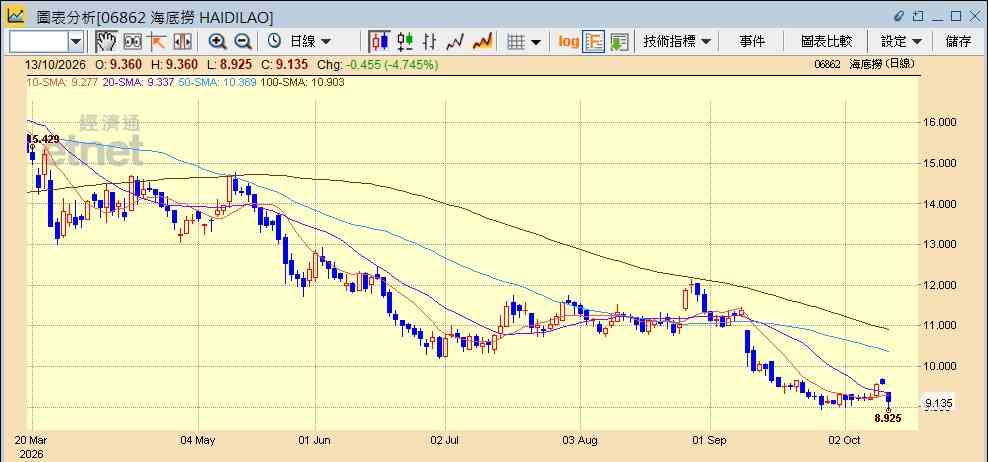Open the grid lines dropdown
This screenshot has height=462, width=989.
coord(524,42)
